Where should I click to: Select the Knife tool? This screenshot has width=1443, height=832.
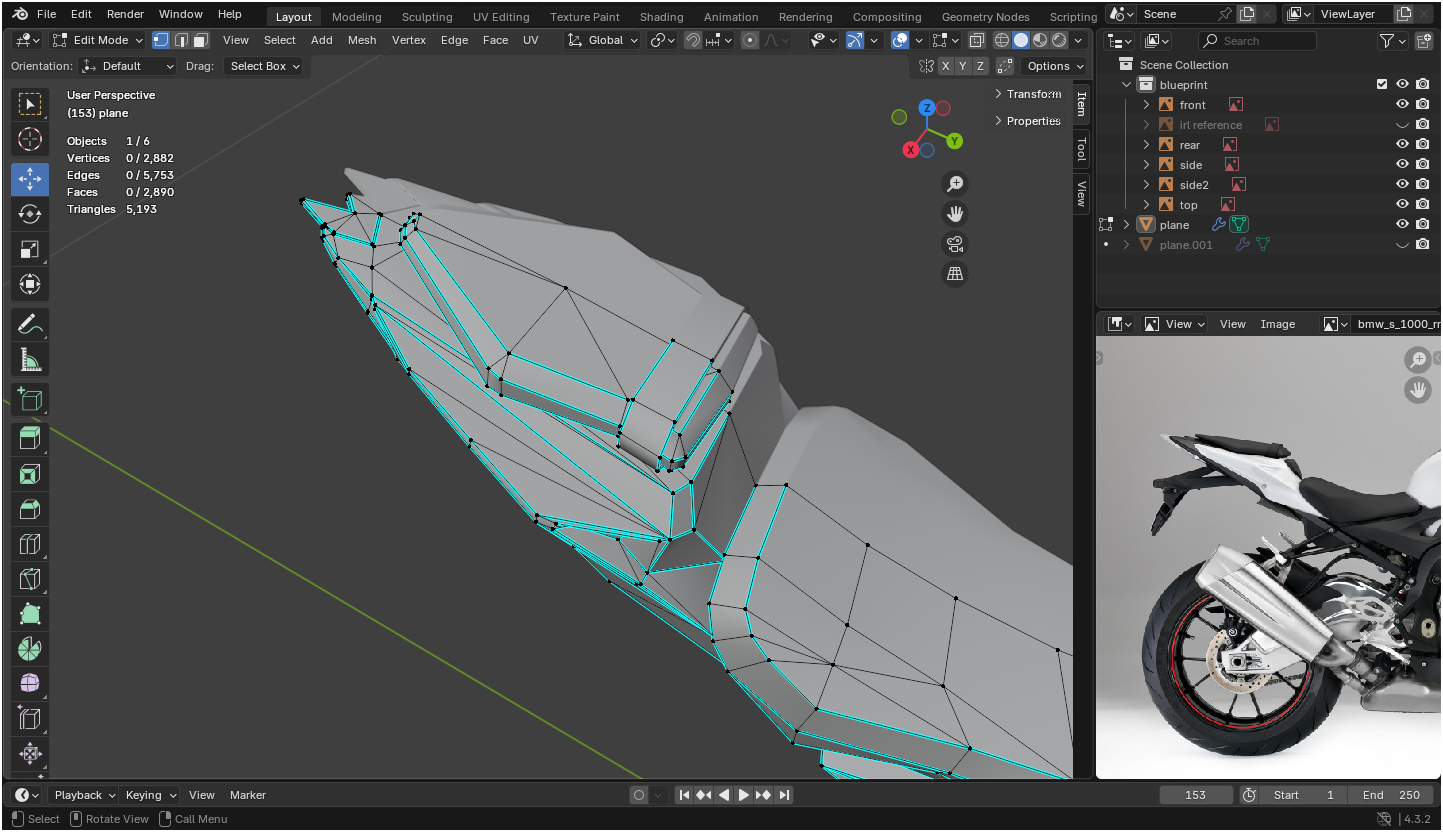click(30, 579)
